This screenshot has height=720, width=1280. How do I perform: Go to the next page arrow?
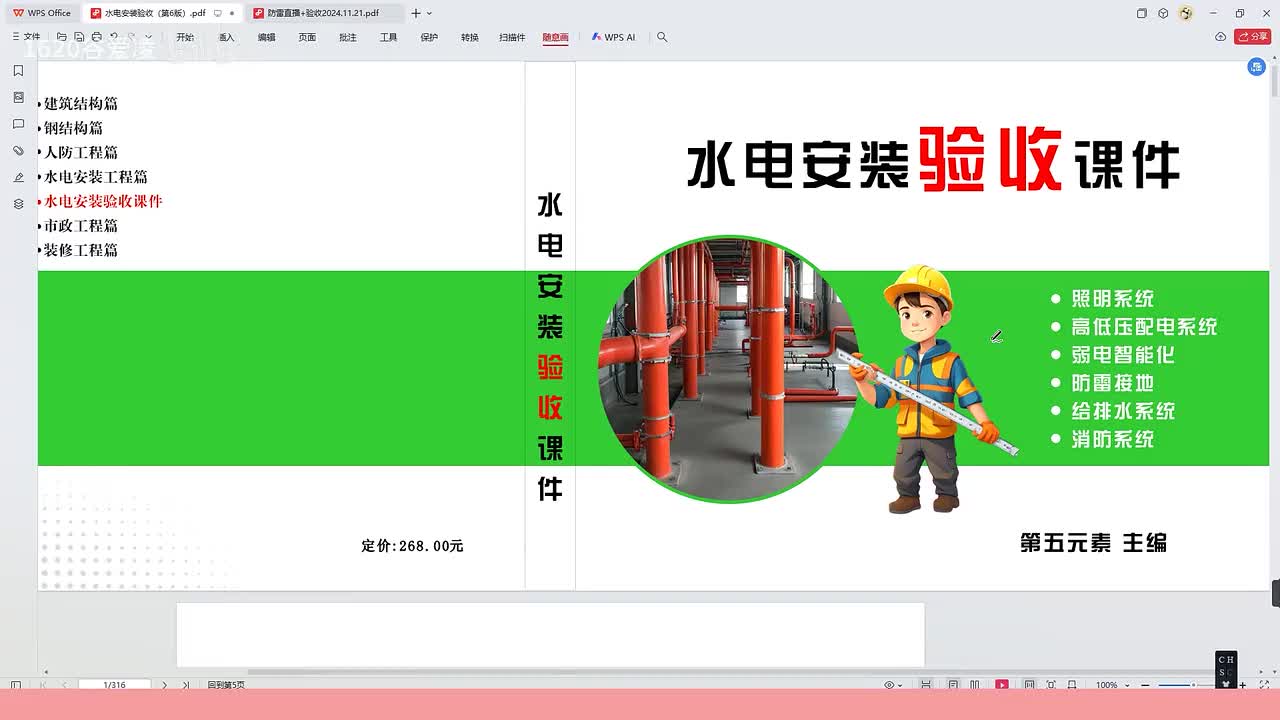point(164,685)
